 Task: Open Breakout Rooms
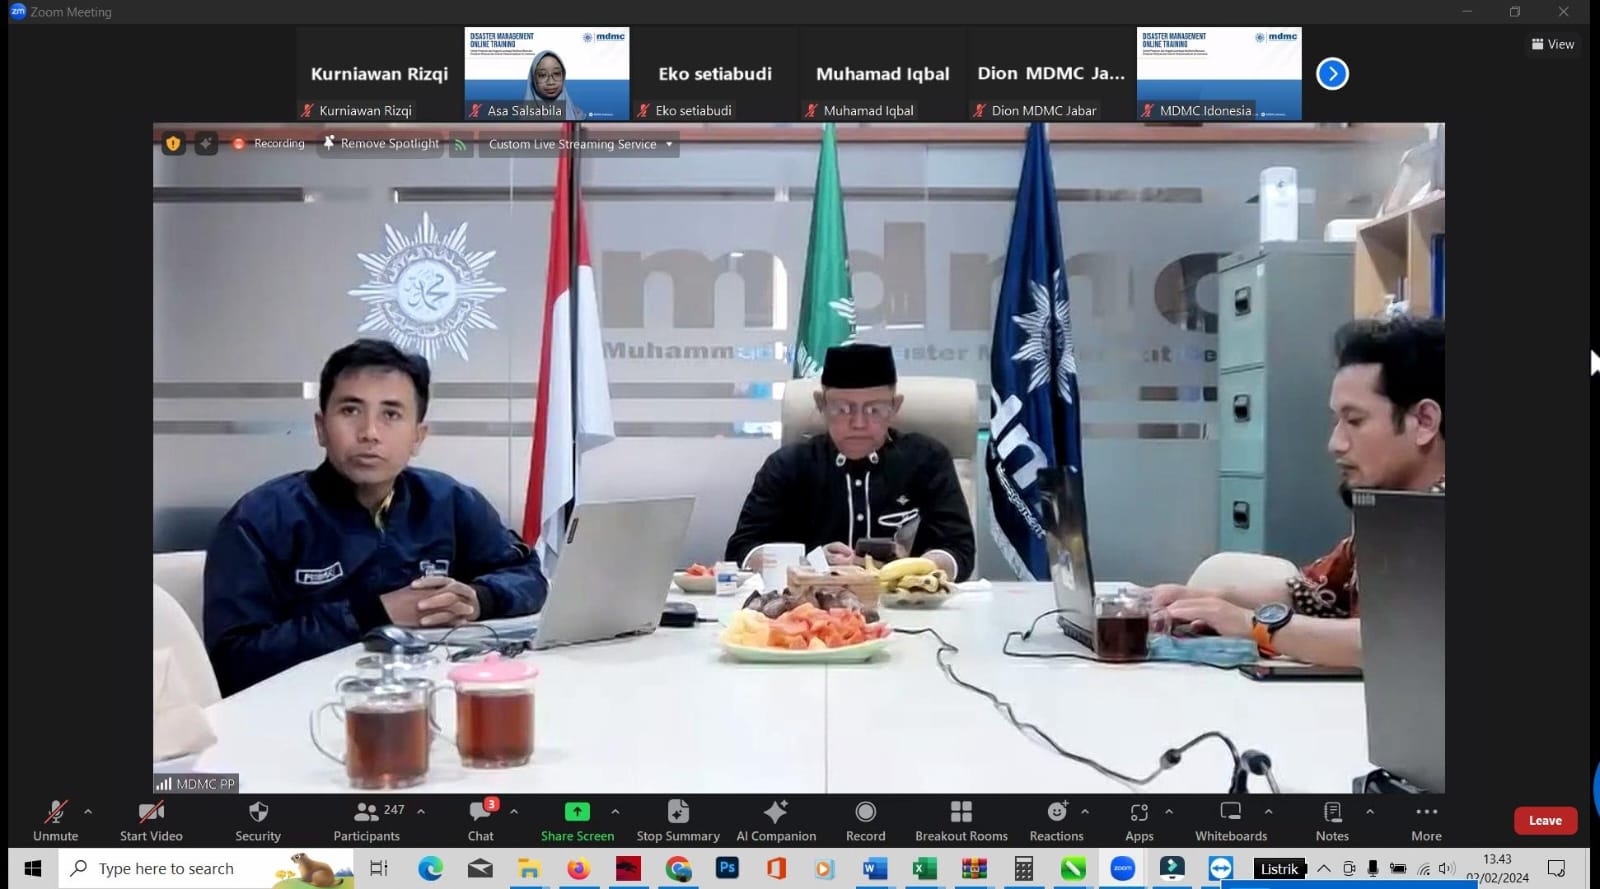[961, 820]
